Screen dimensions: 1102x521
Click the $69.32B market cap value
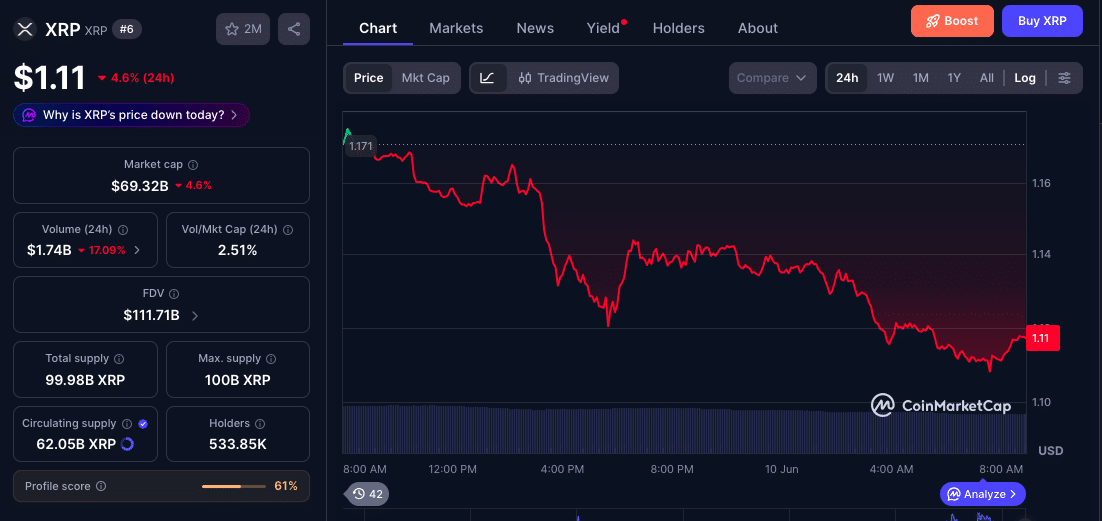pos(139,186)
